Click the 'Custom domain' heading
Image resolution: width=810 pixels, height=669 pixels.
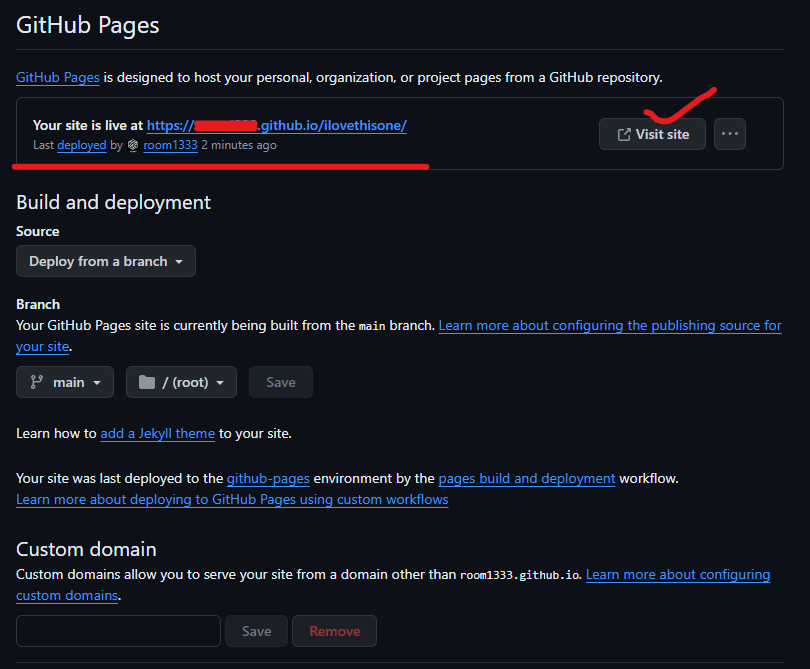click(86, 549)
